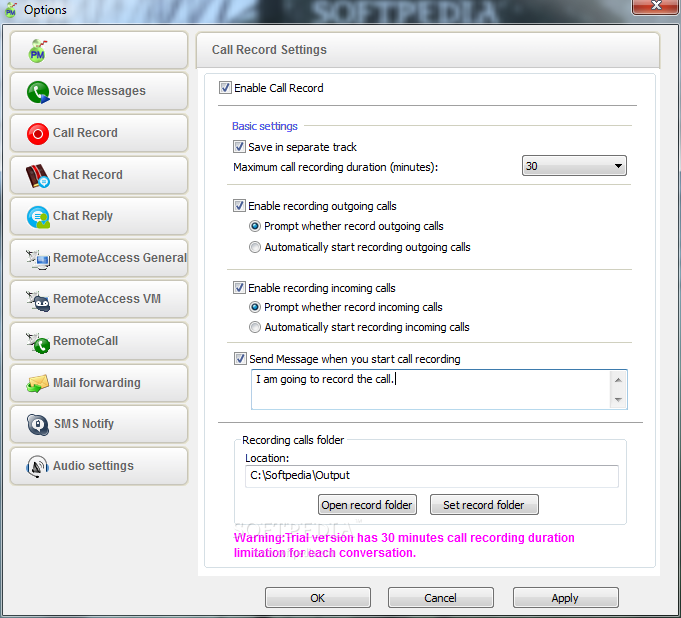Image resolution: width=681 pixels, height=618 pixels.
Task: Select Prompt whether record incoming calls
Action: click(x=255, y=307)
